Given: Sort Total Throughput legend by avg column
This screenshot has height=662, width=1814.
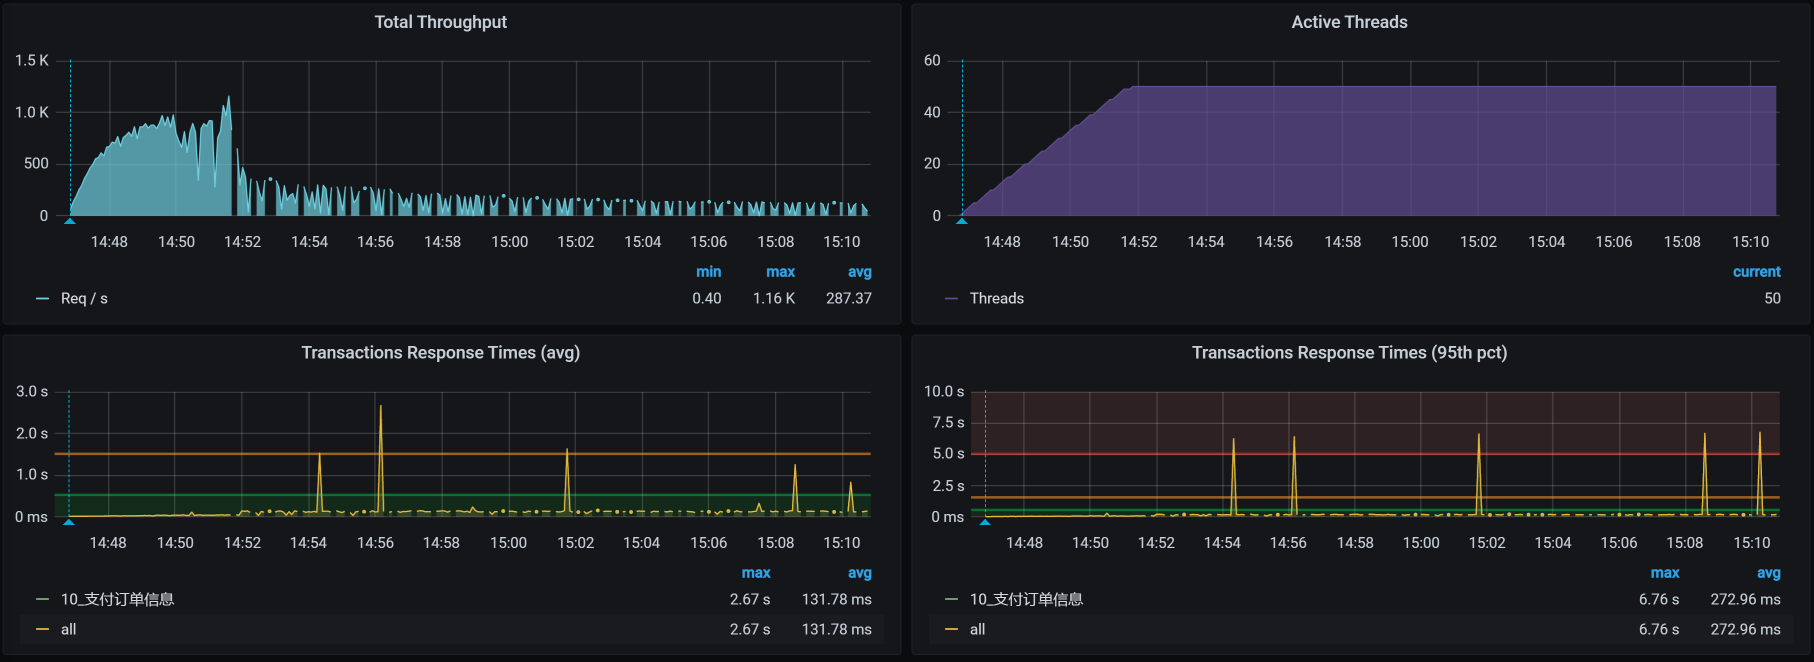Looking at the screenshot, I should coord(859,272).
